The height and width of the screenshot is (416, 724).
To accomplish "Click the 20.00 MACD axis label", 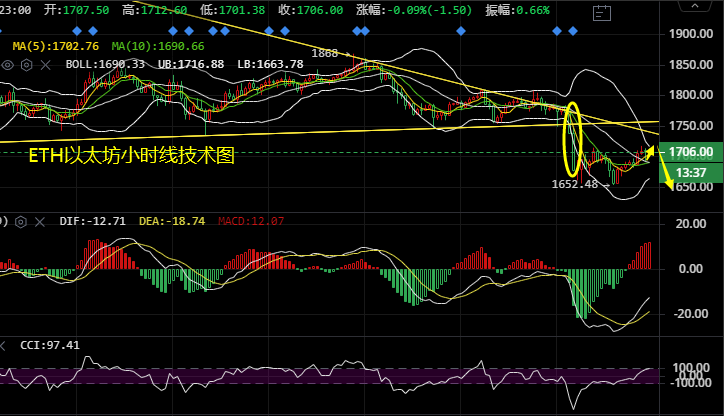I will pos(691,224).
